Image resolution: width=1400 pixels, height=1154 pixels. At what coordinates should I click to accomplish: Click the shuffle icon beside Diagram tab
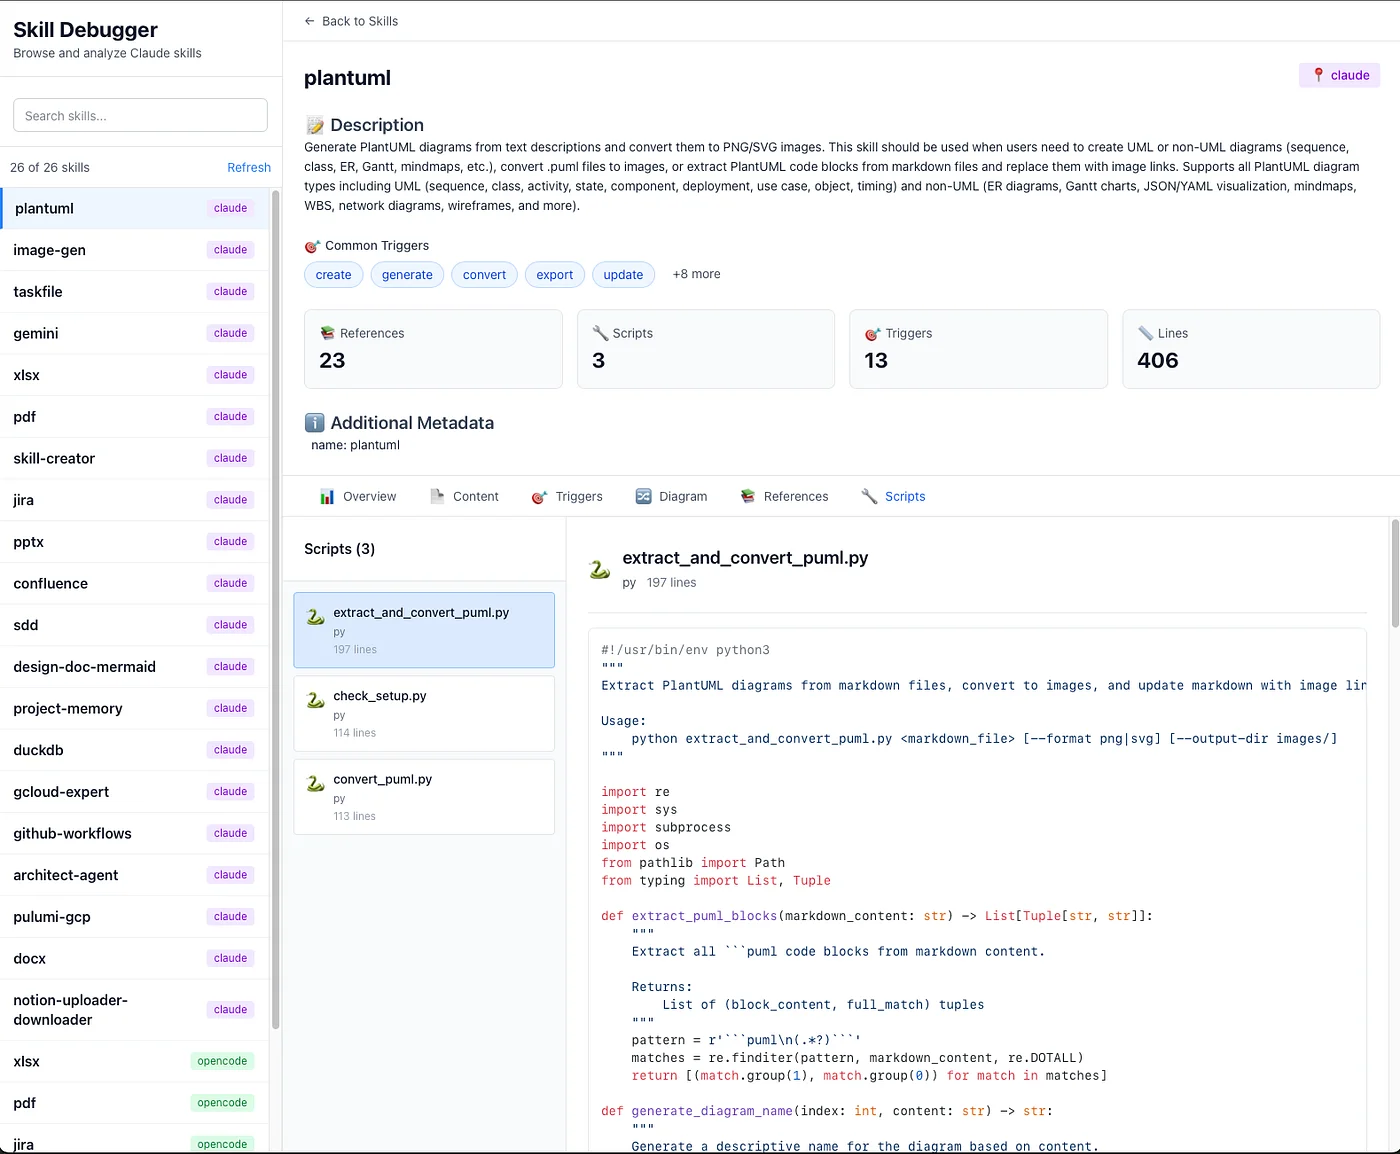[x=643, y=495]
